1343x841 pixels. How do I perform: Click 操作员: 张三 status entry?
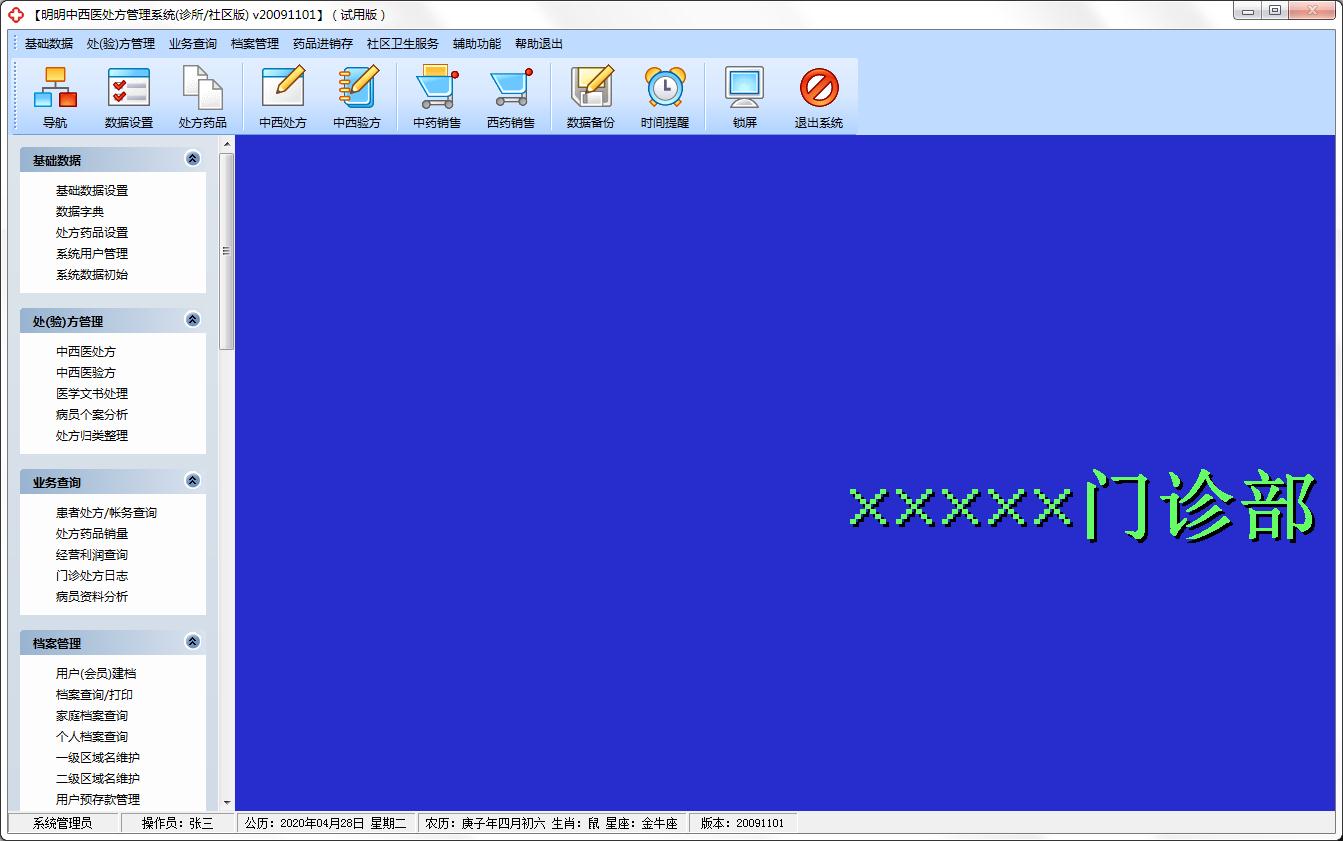click(178, 823)
